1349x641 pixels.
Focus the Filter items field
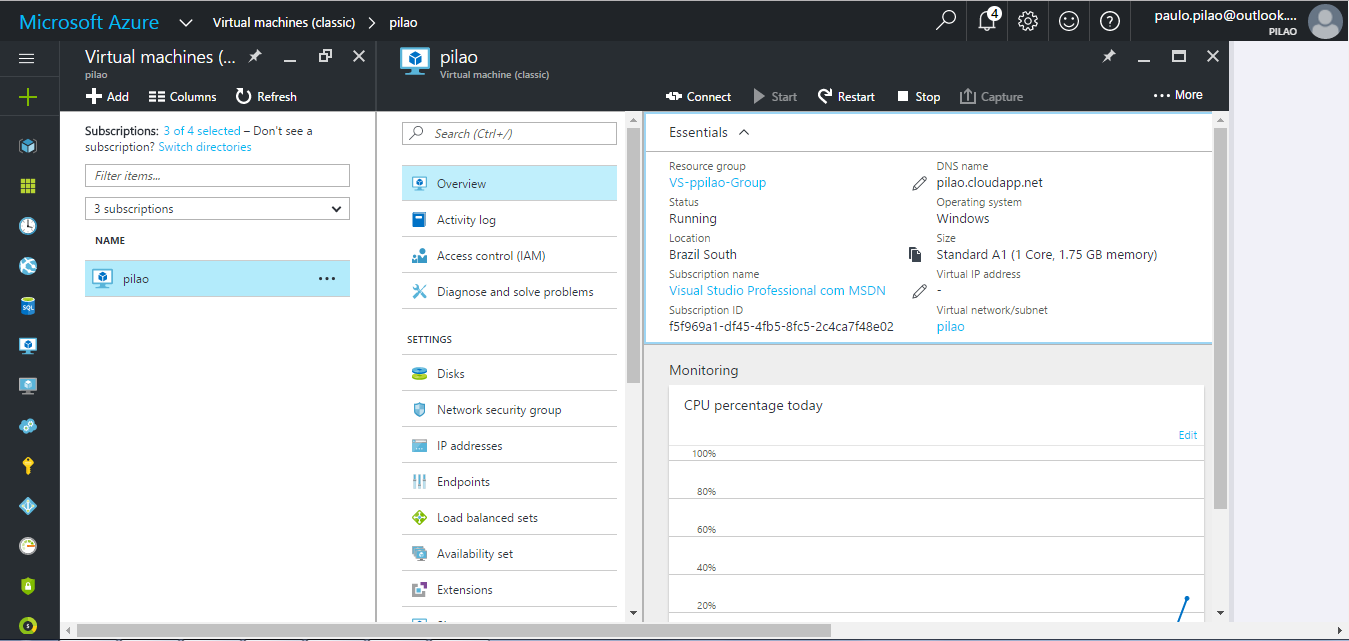tap(217, 176)
